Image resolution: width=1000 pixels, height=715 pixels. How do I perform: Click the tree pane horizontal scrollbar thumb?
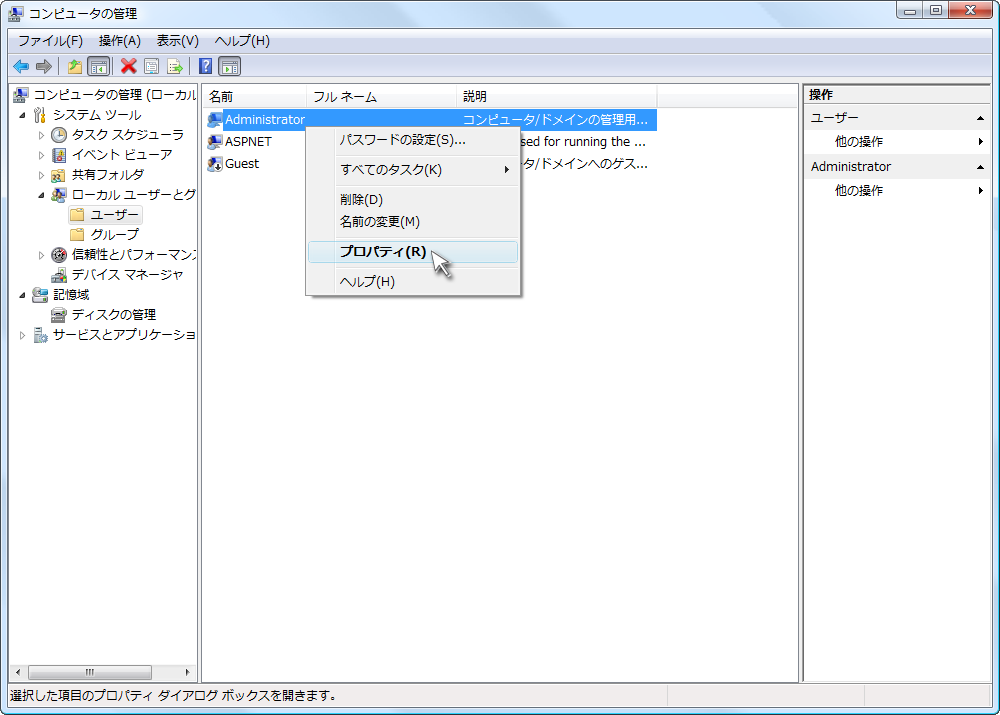[90, 673]
